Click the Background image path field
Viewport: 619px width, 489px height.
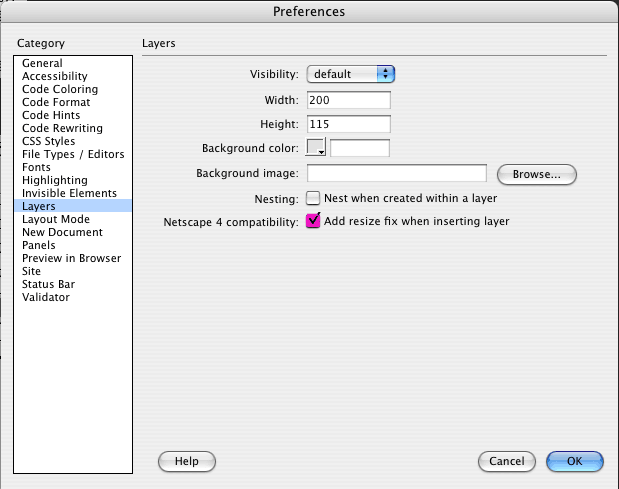[397, 173]
